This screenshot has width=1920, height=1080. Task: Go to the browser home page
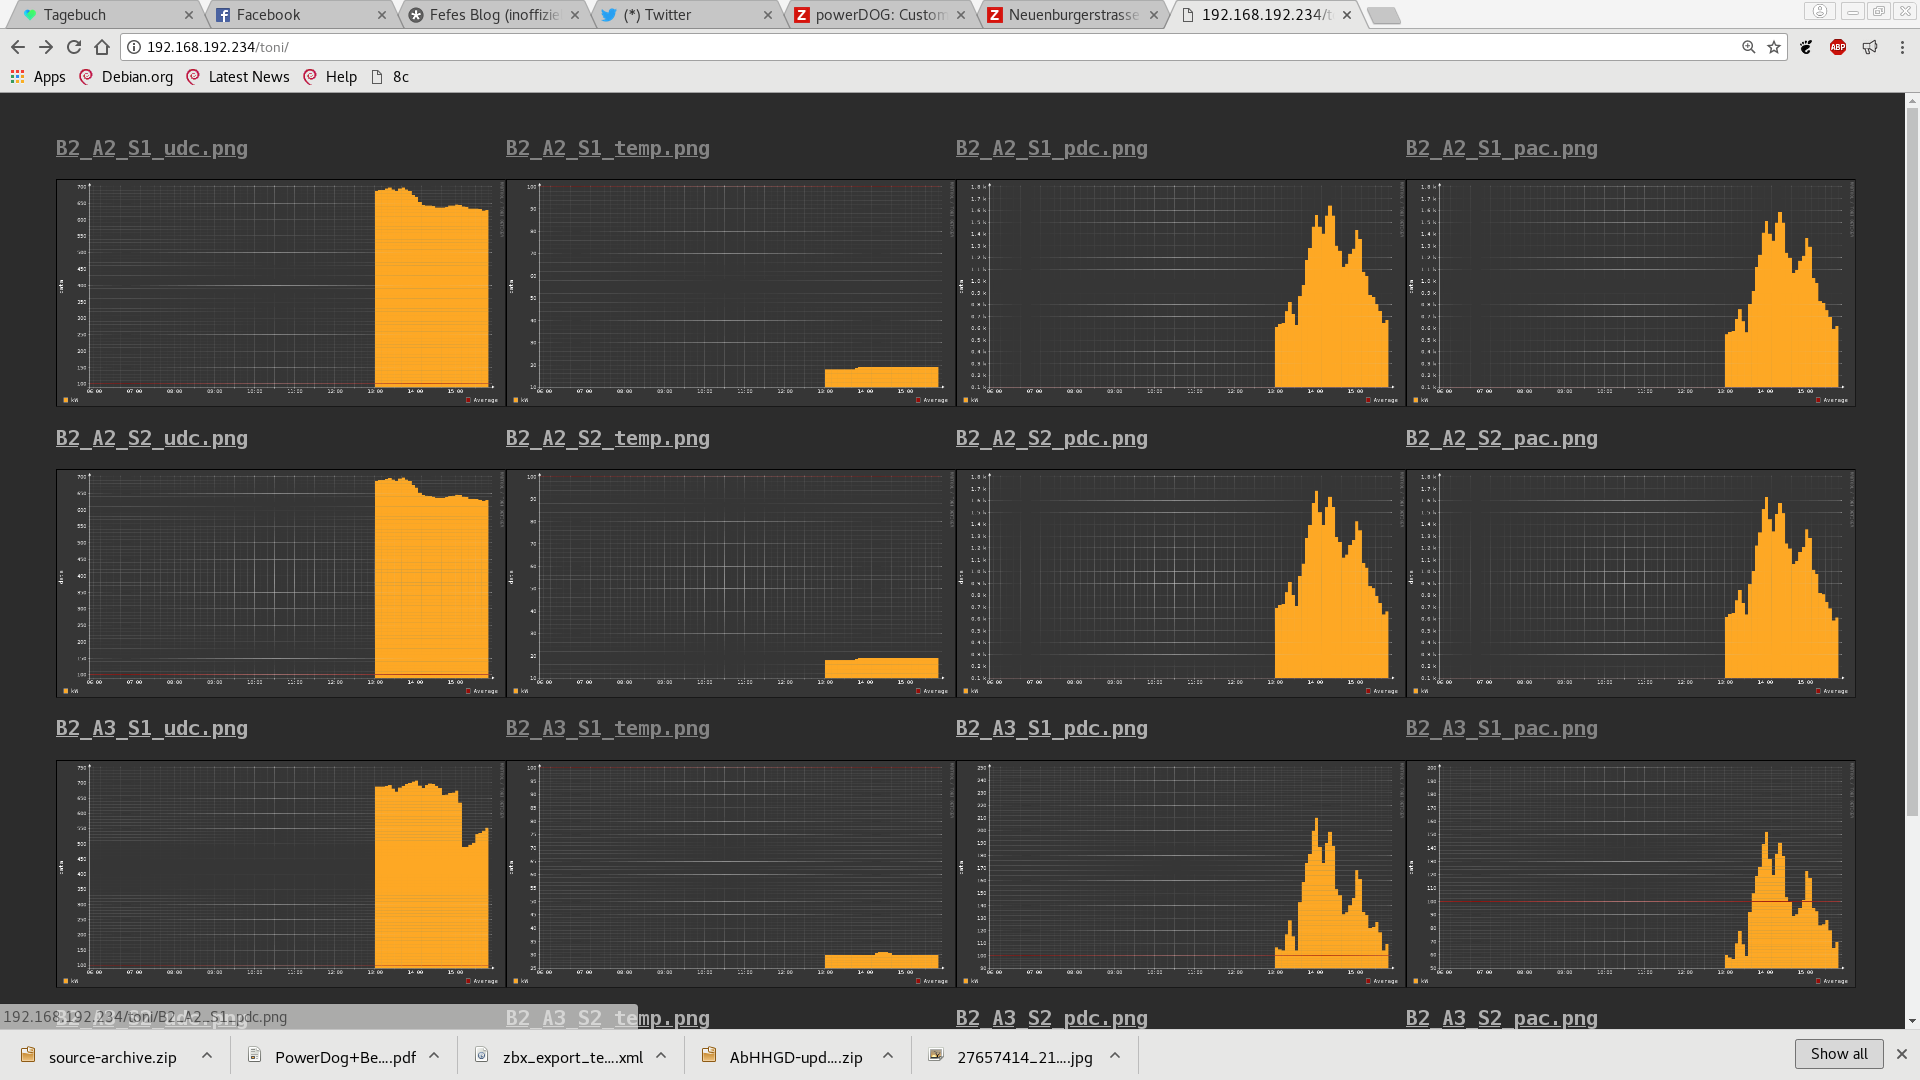point(101,47)
